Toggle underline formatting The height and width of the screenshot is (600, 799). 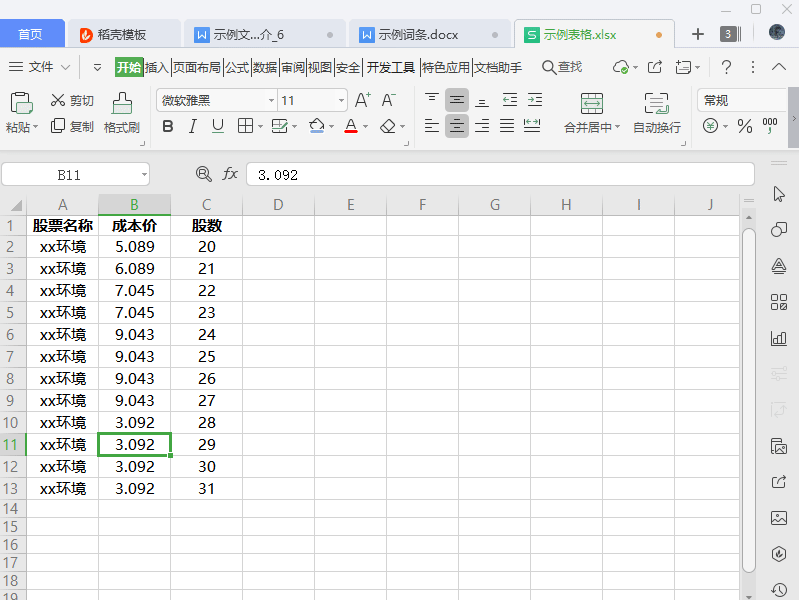217,127
